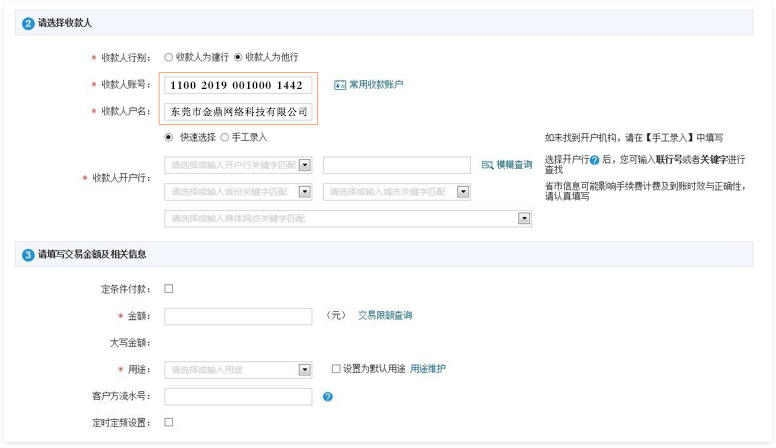The image size is (776, 448).
Task: Expand the 开户行关键字 dropdown
Action: [x=305, y=165]
